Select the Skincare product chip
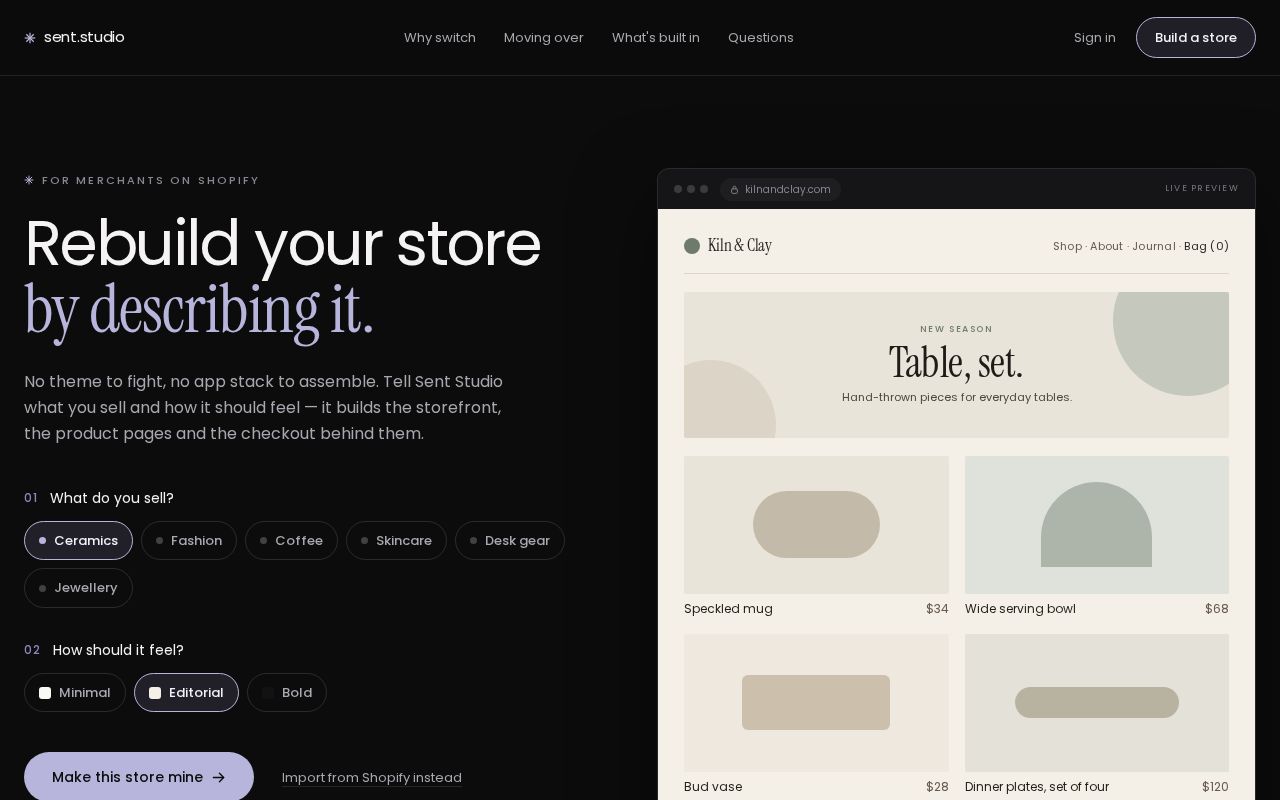 click(x=396, y=541)
